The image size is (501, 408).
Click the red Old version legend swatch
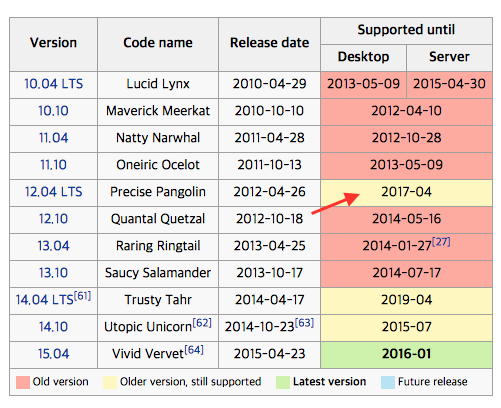tap(23, 382)
